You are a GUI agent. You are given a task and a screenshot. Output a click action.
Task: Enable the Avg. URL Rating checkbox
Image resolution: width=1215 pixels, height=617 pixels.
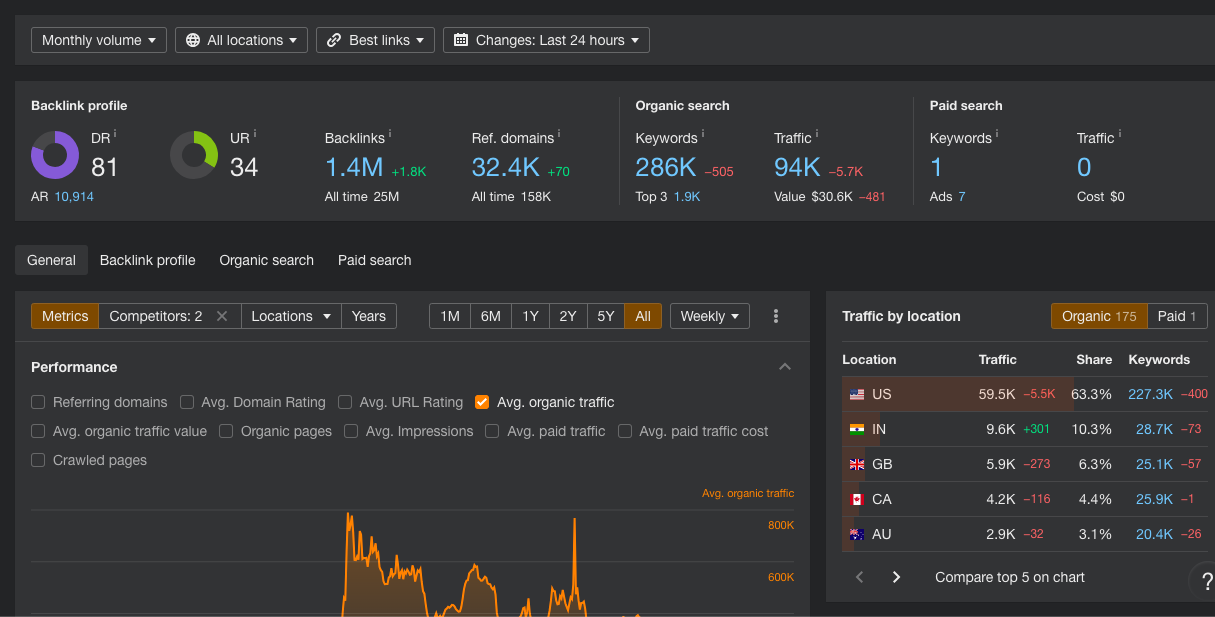(345, 402)
